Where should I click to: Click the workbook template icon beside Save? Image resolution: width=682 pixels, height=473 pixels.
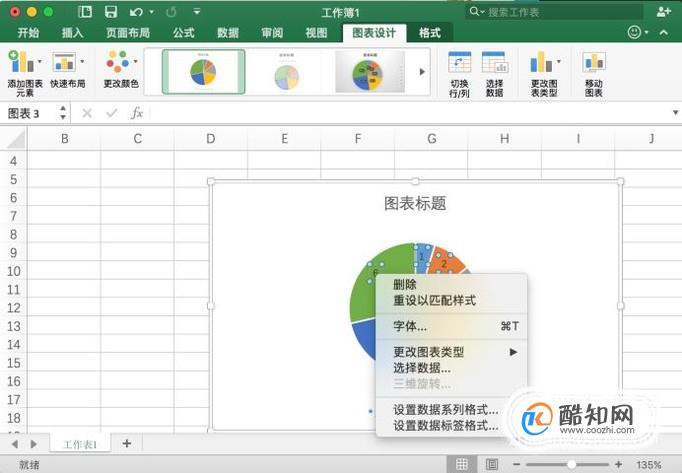85,12
